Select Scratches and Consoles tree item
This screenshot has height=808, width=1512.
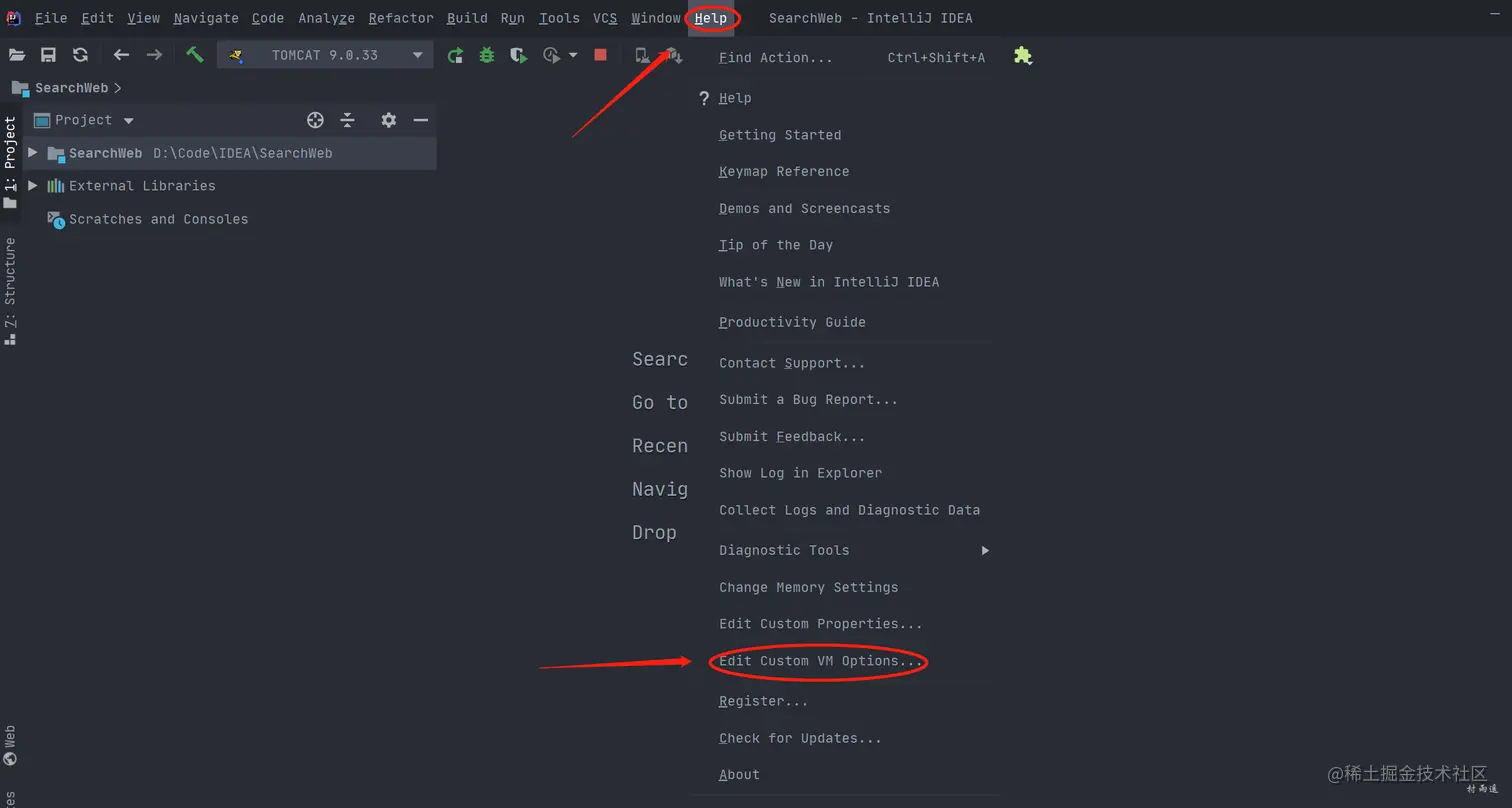tap(148, 219)
